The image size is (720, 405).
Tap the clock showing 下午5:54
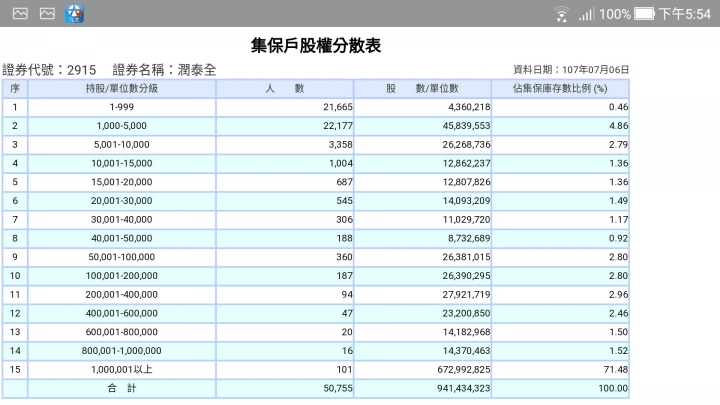[x=685, y=14]
